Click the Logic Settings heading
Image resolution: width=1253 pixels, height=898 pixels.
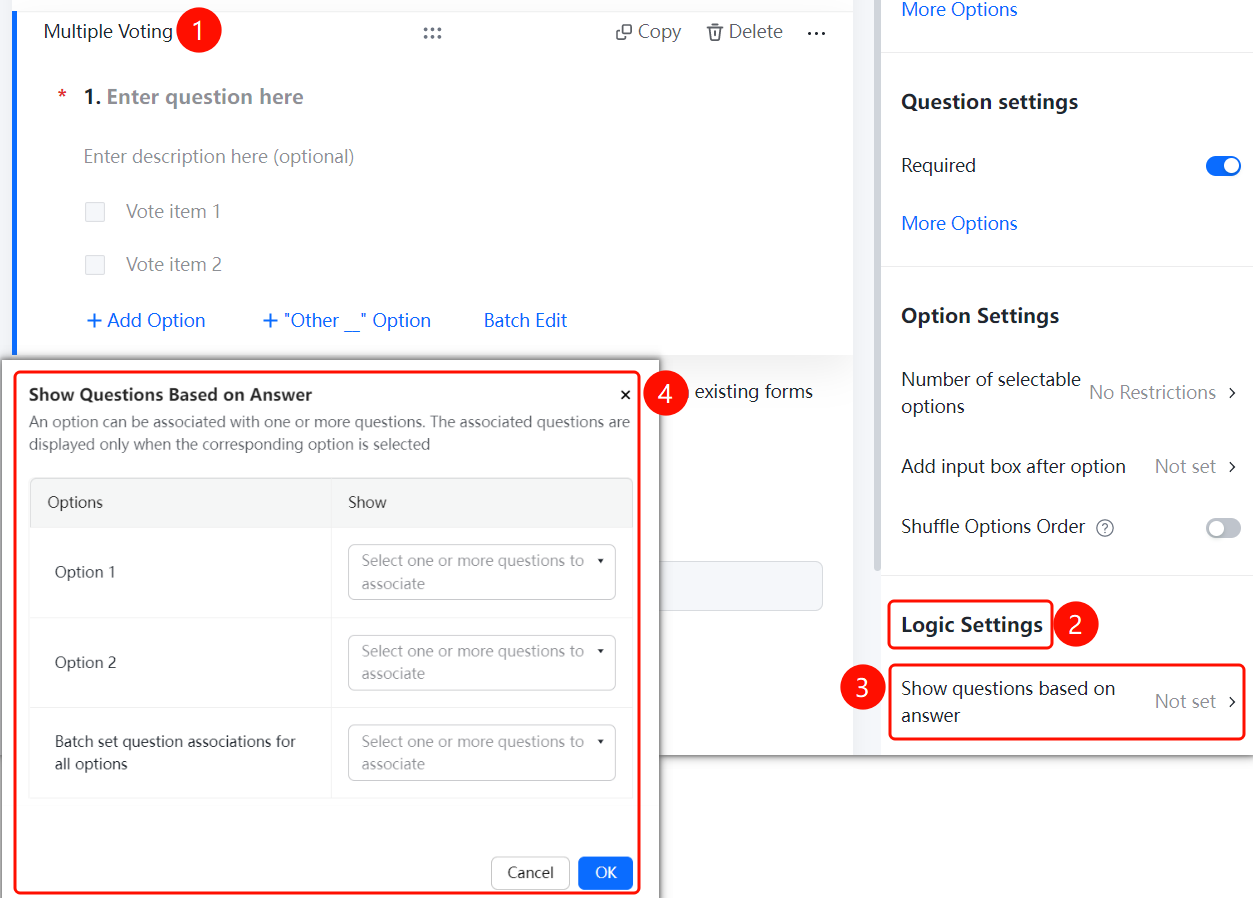click(x=972, y=625)
